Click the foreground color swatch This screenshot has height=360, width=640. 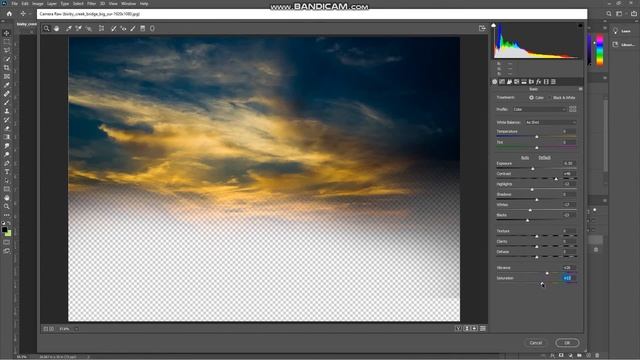tap(4, 230)
